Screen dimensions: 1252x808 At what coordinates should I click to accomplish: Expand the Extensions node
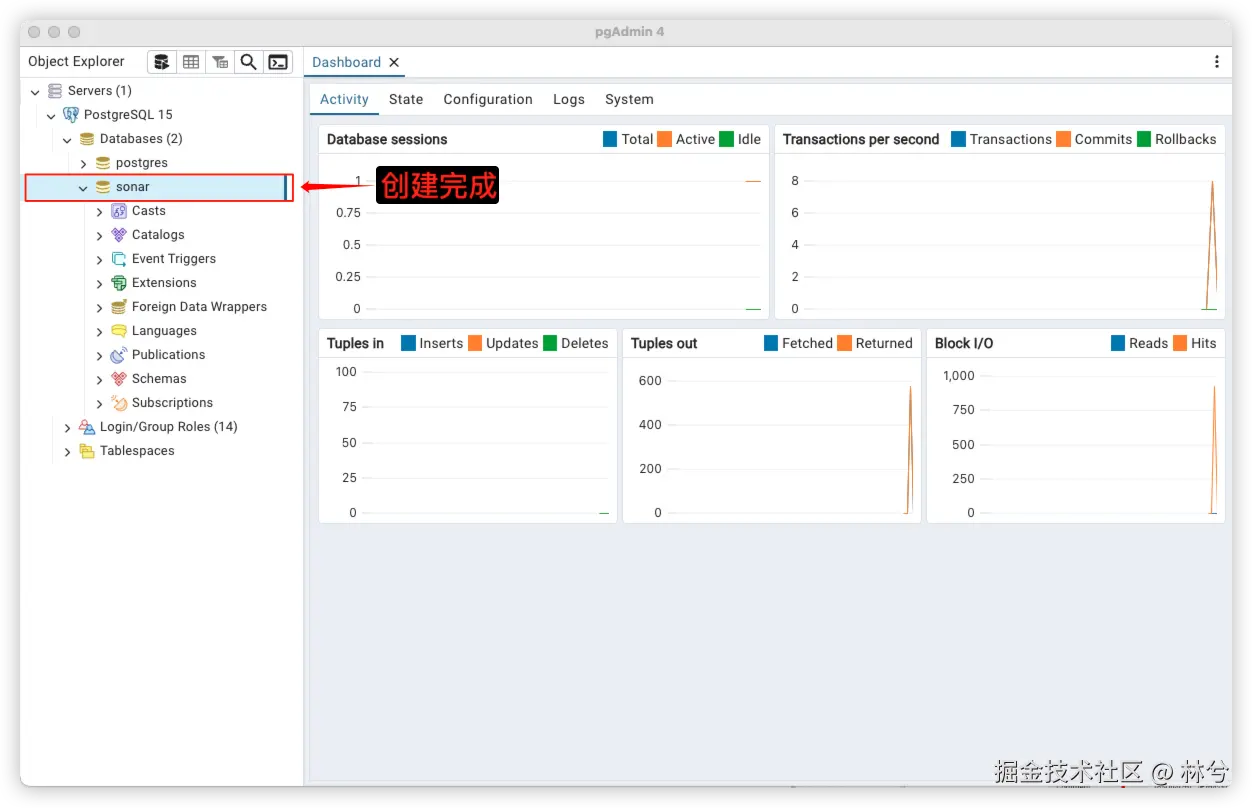pos(100,283)
